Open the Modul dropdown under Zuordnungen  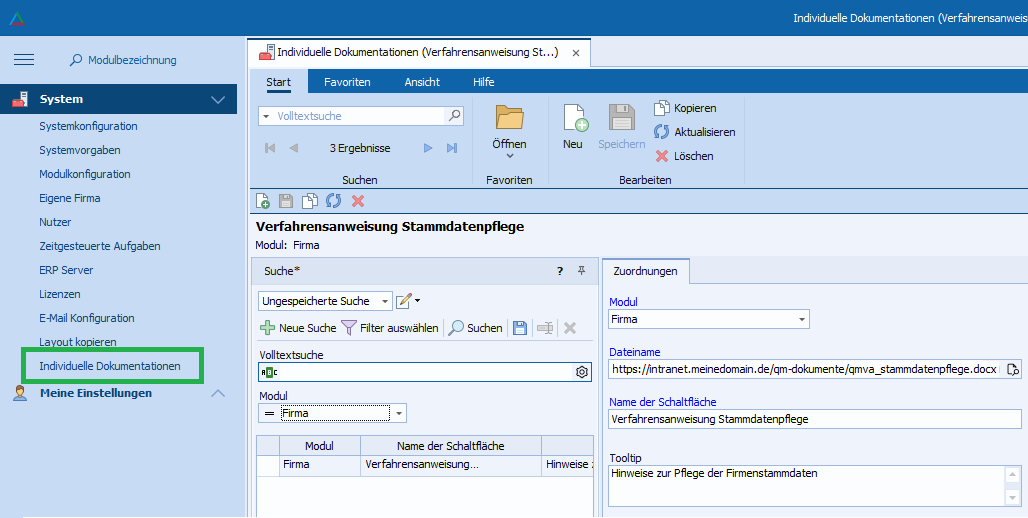[x=801, y=319]
